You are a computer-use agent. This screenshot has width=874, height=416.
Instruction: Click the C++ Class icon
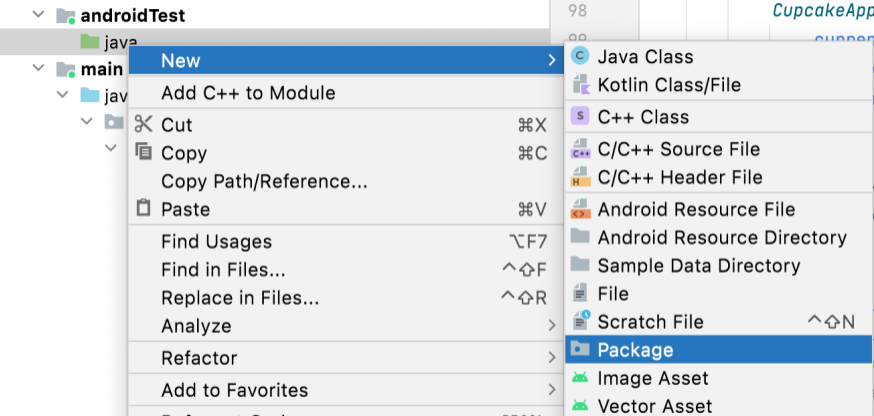click(580, 117)
